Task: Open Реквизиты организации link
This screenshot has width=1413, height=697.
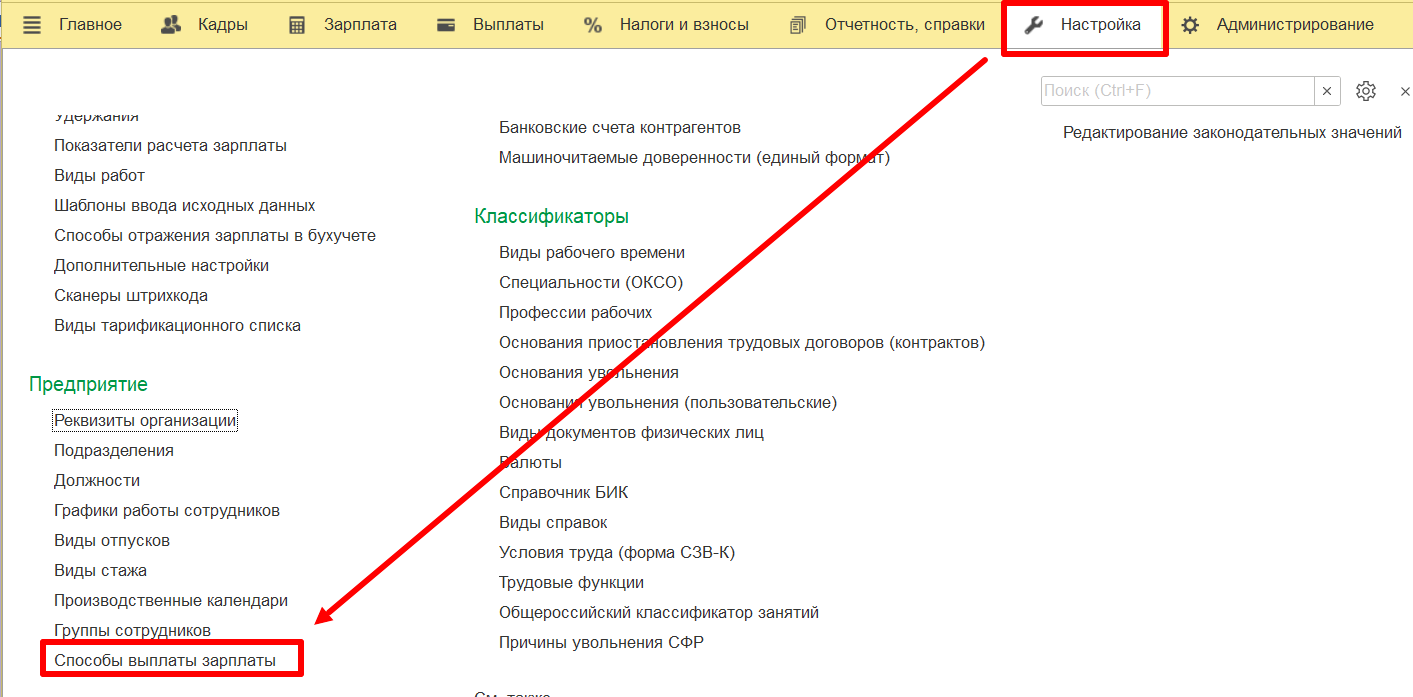Action: (145, 420)
